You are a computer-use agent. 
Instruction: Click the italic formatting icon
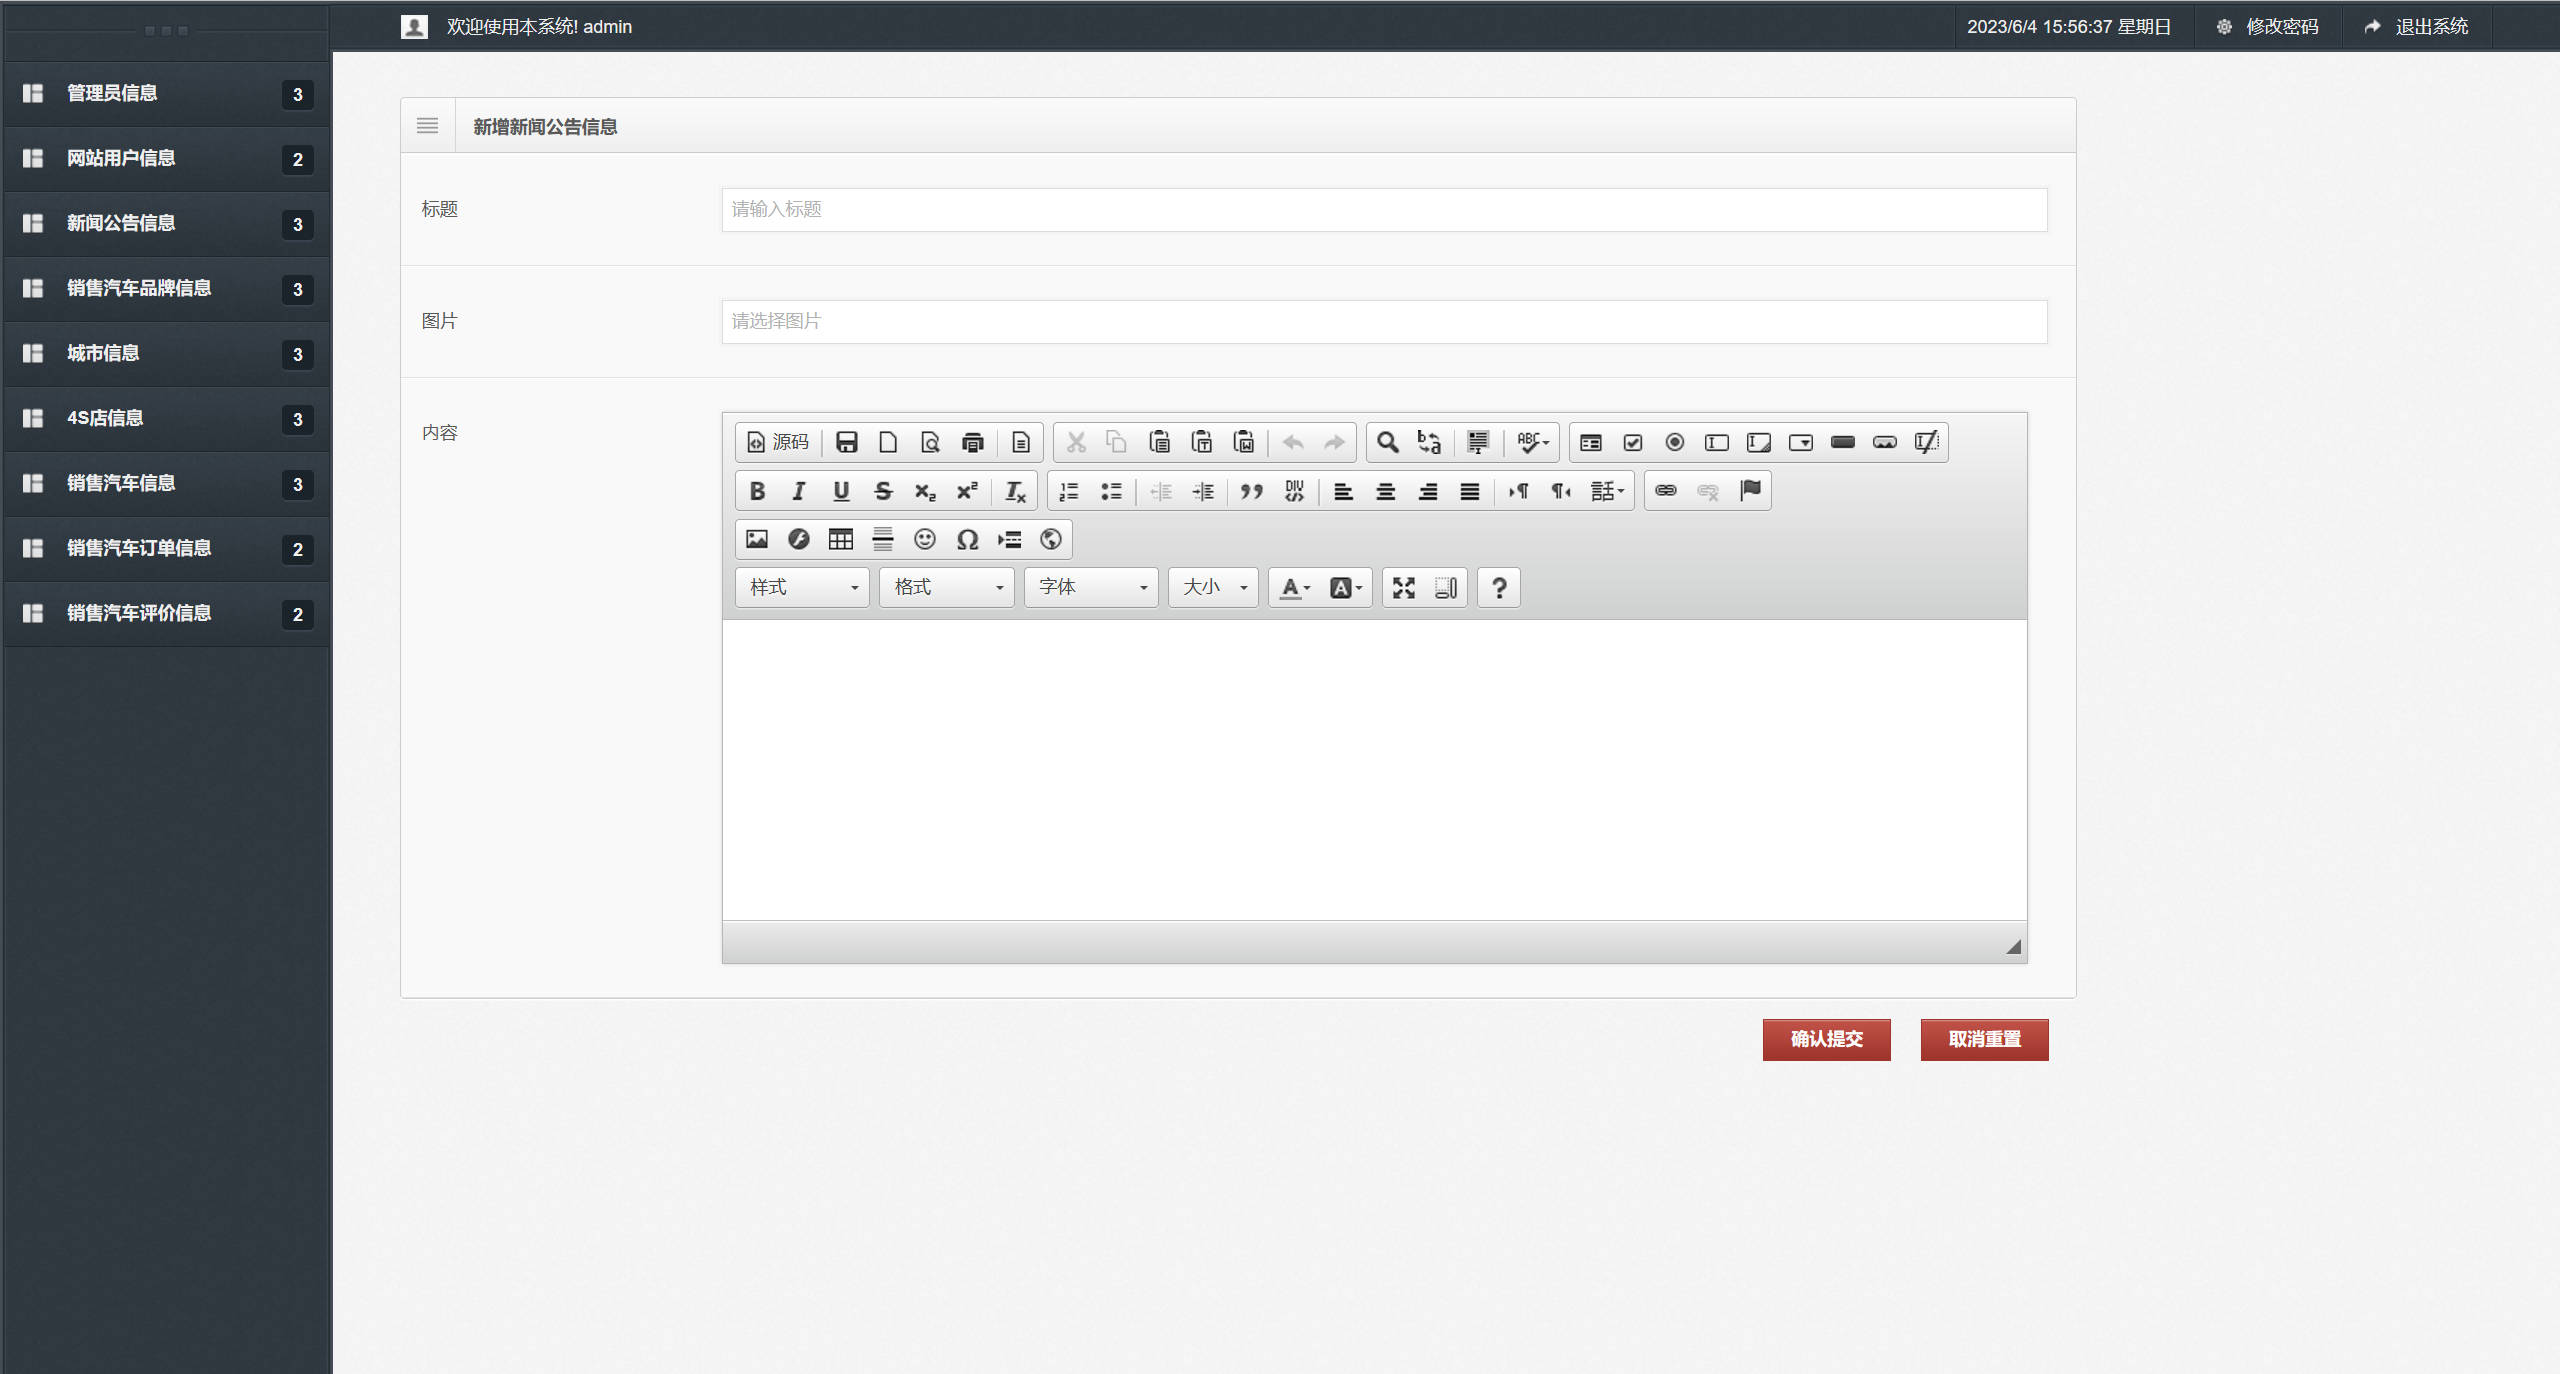pos(798,491)
